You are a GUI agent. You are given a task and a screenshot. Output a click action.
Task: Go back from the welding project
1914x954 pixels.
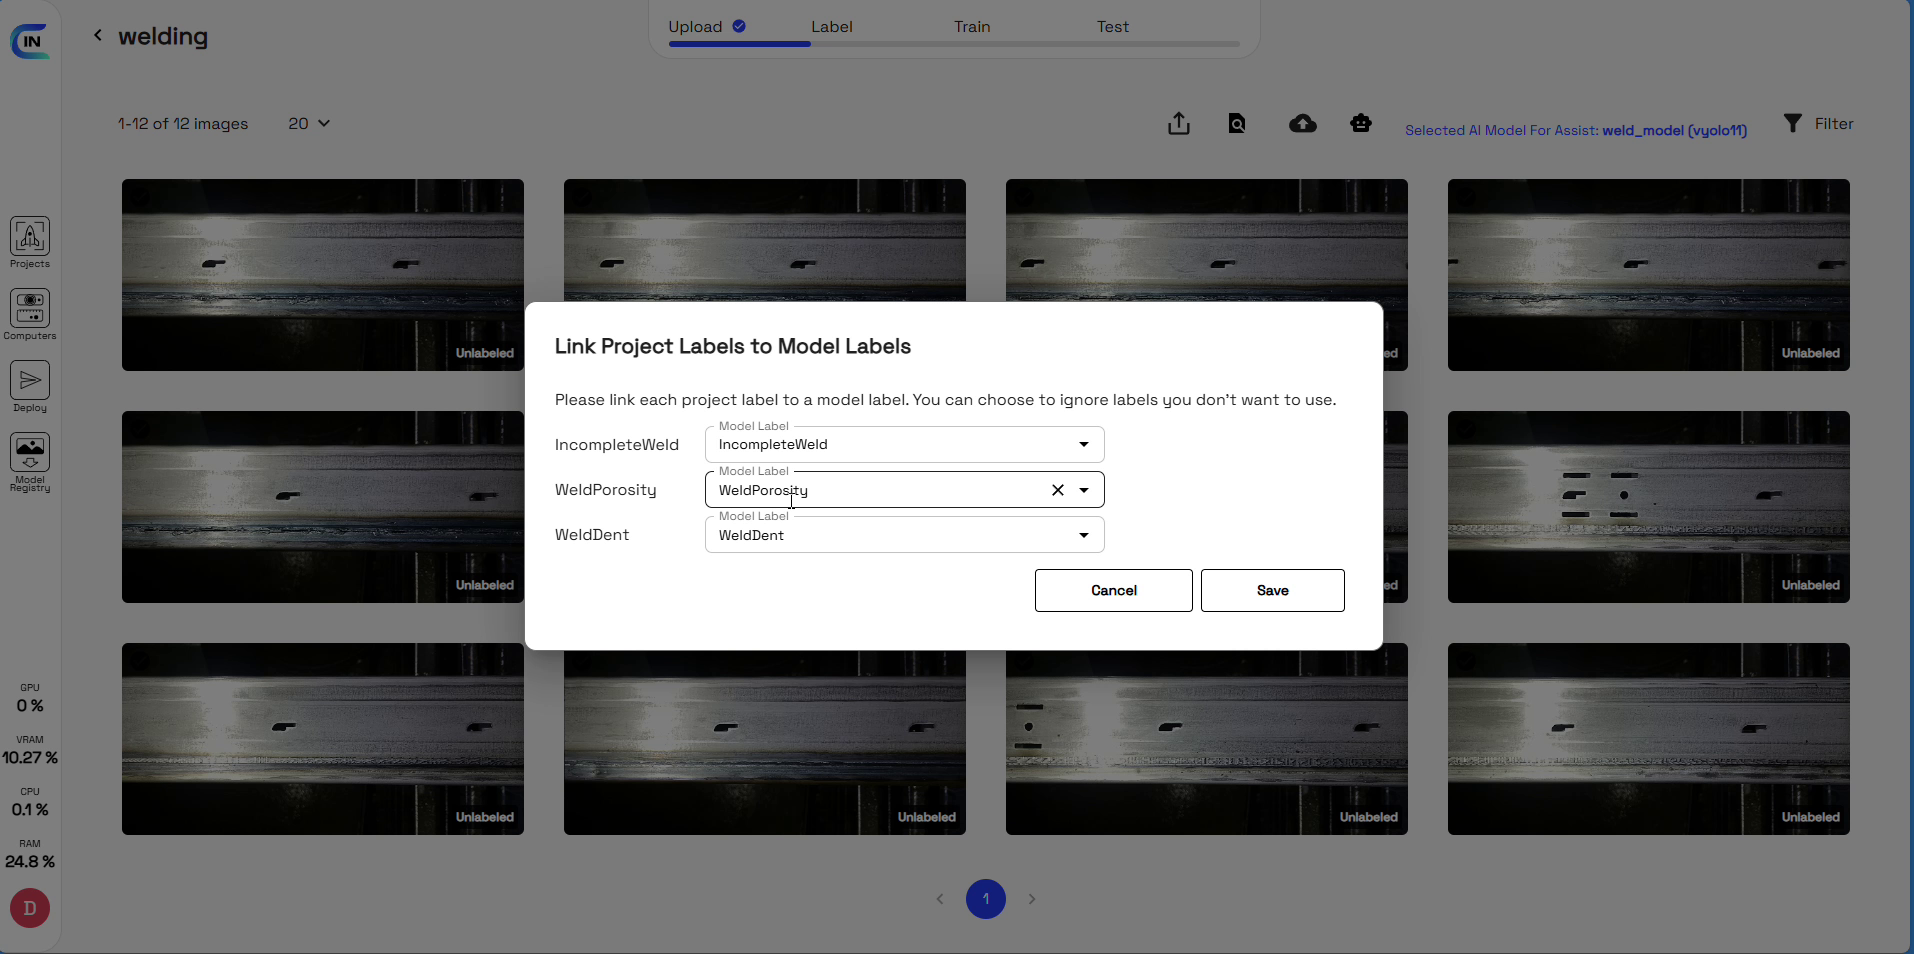pos(97,35)
